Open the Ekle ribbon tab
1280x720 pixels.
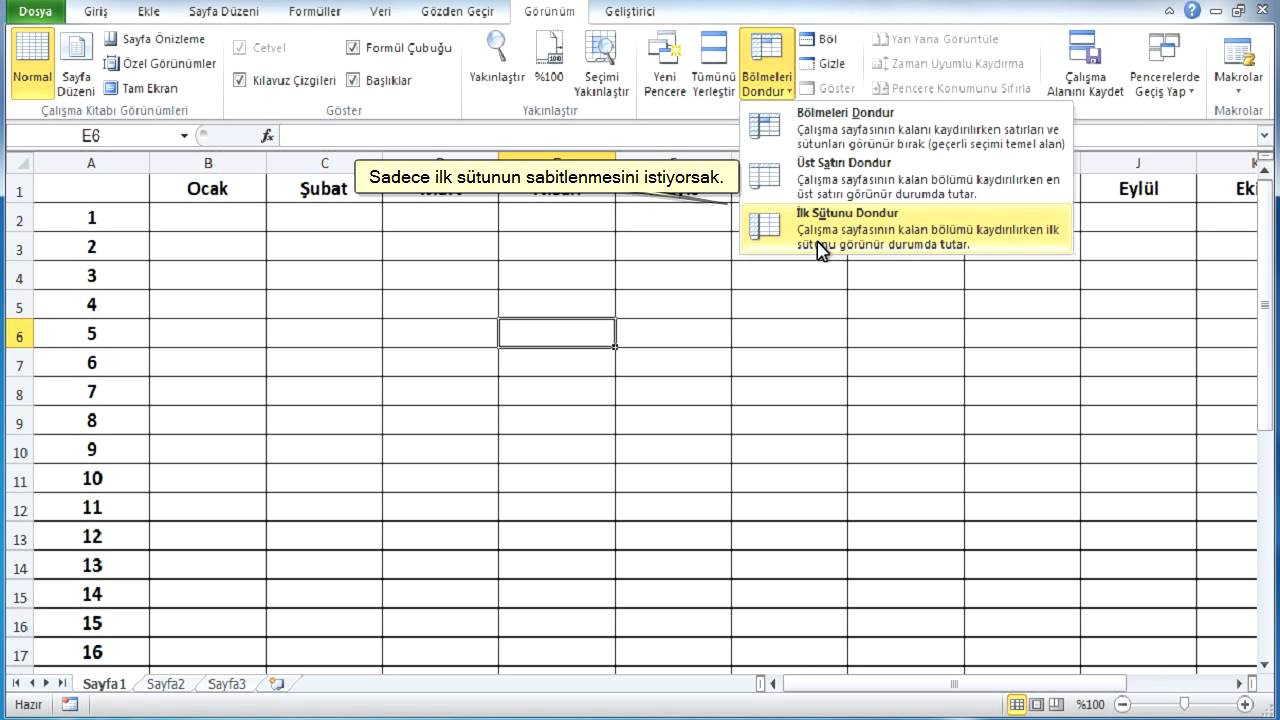[x=149, y=12]
